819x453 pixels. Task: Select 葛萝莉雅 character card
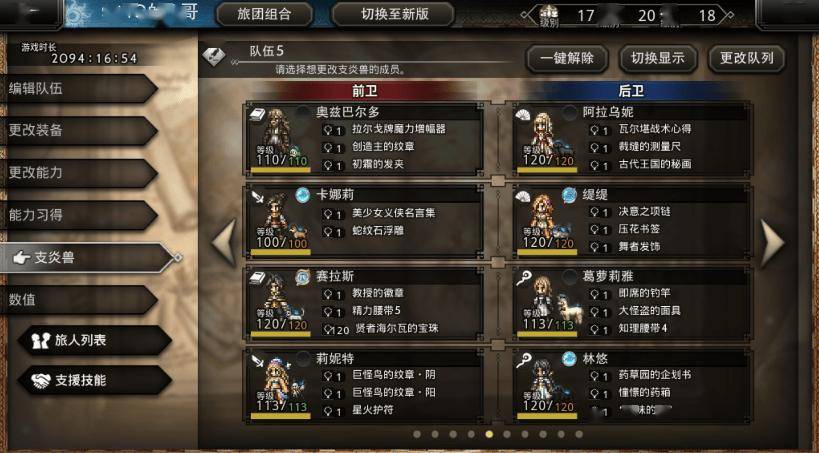coord(632,304)
